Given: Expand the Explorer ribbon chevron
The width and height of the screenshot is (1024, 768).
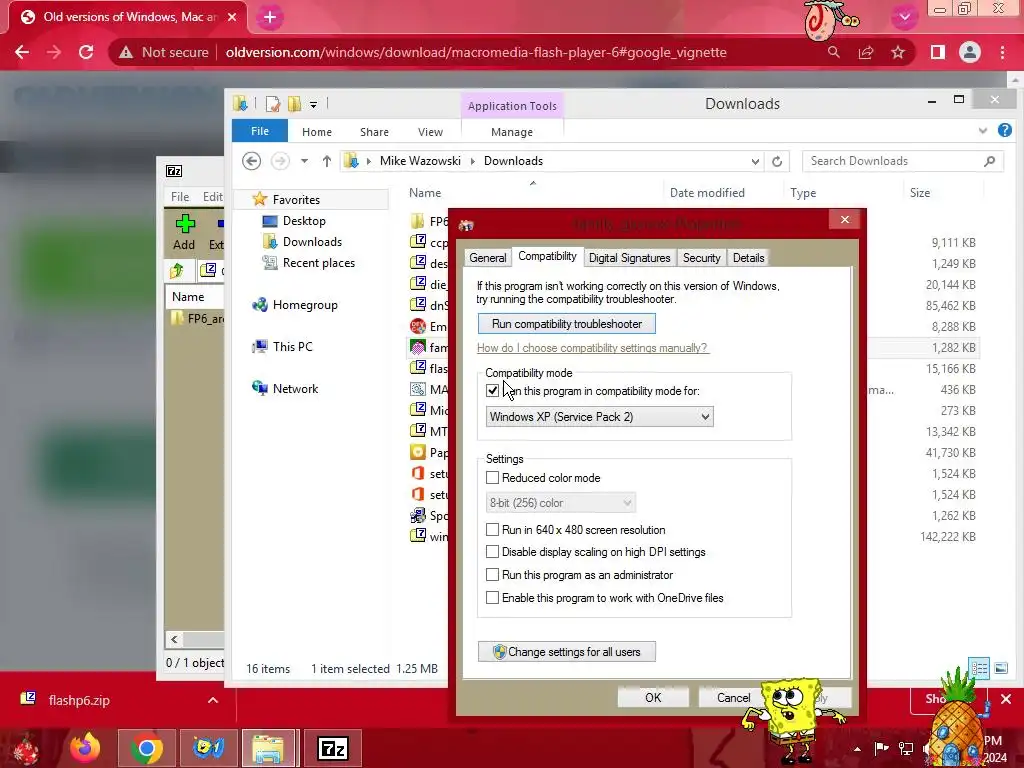Looking at the screenshot, I should (983, 131).
